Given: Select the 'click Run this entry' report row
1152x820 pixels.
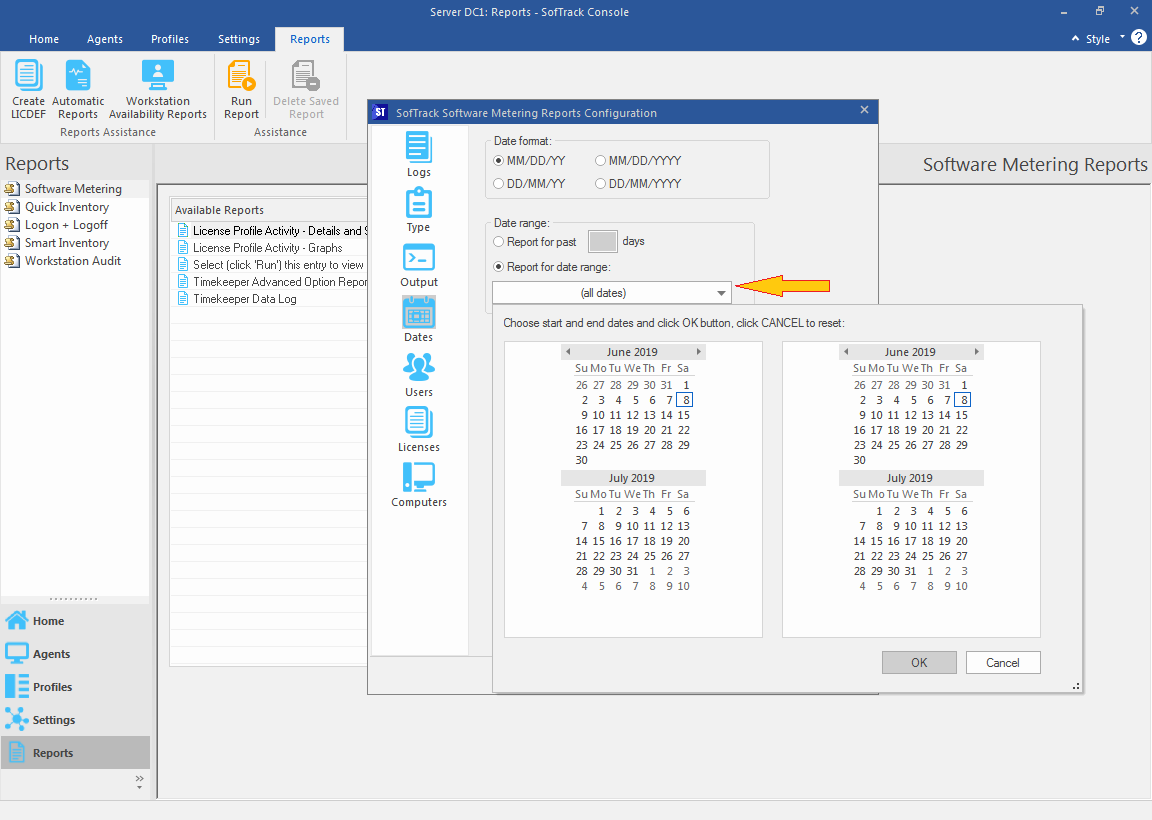Looking at the screenshot, I should (272, 265).
